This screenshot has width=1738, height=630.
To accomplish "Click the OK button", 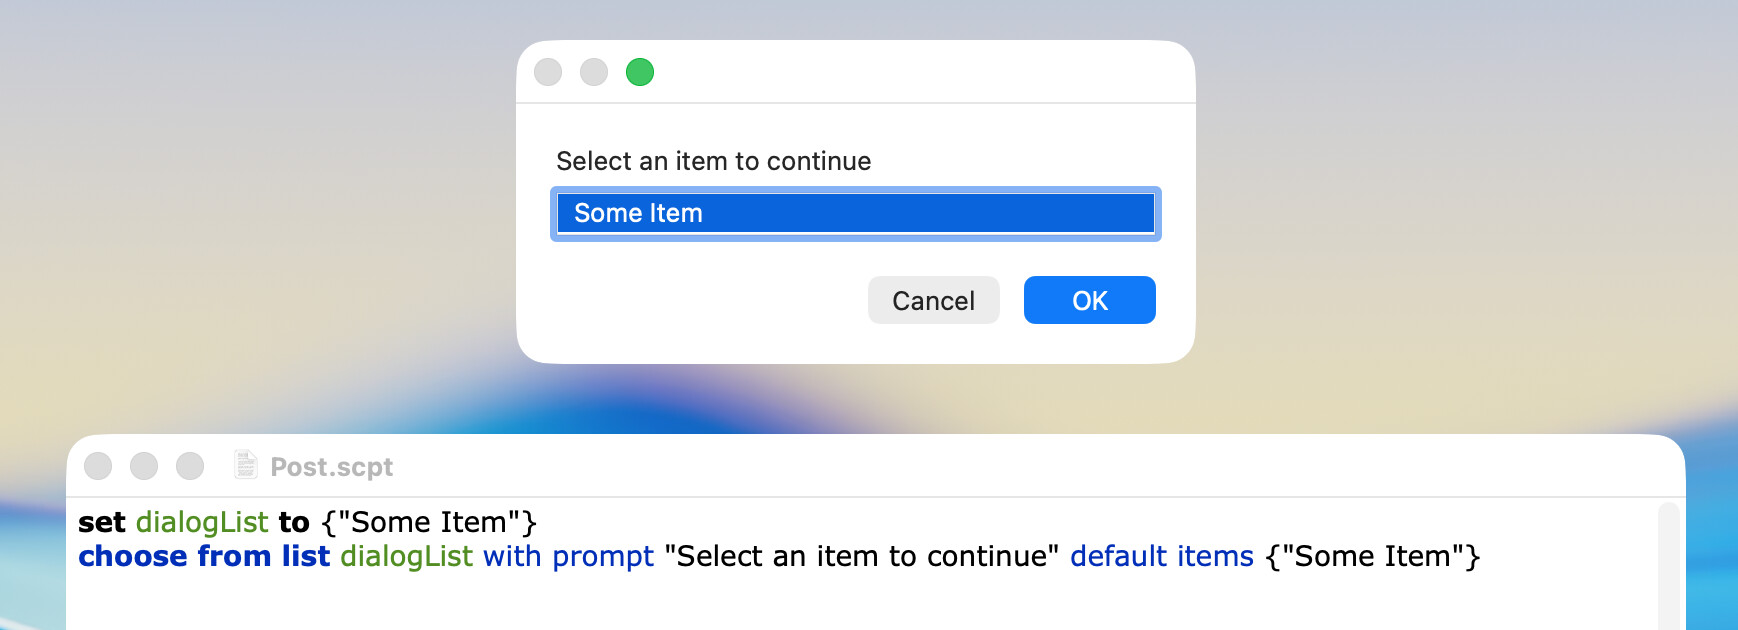I will (x=1089, y=300).
